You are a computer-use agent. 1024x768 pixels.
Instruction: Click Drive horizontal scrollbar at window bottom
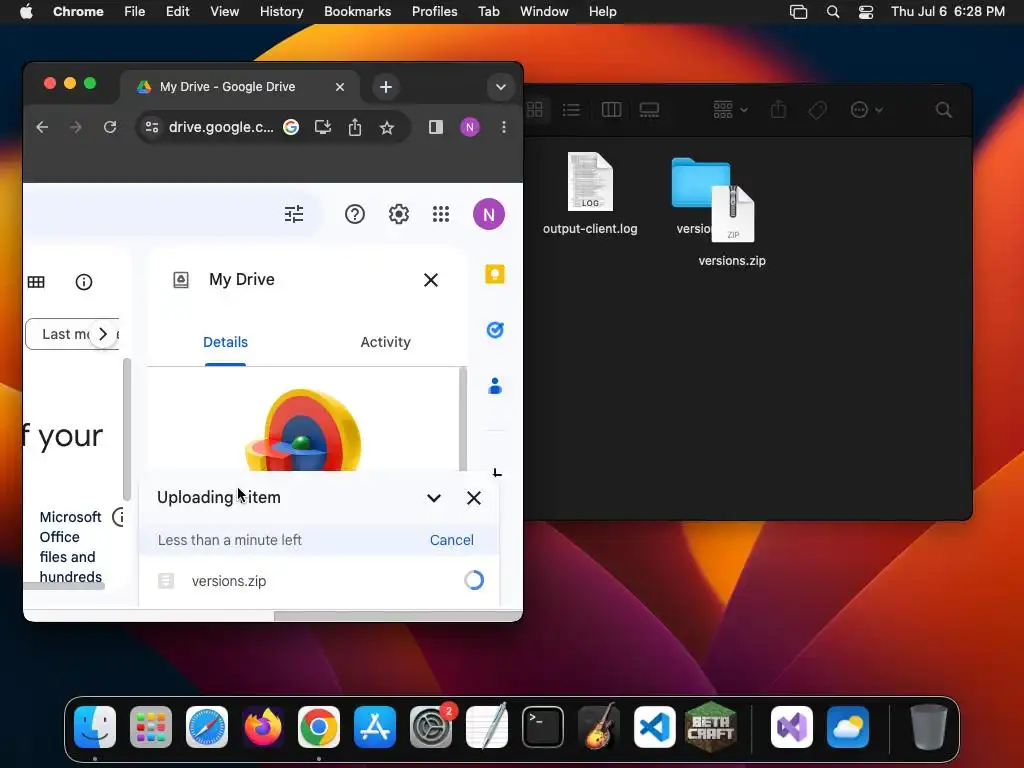coord(397,616)
